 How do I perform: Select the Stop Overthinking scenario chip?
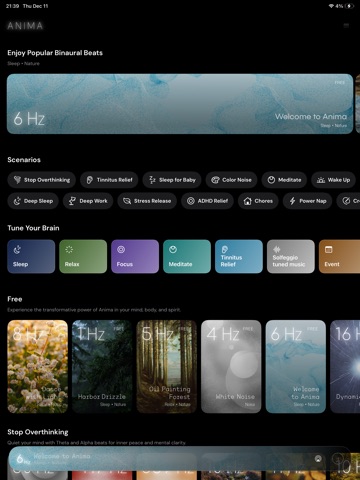[42, 180]
